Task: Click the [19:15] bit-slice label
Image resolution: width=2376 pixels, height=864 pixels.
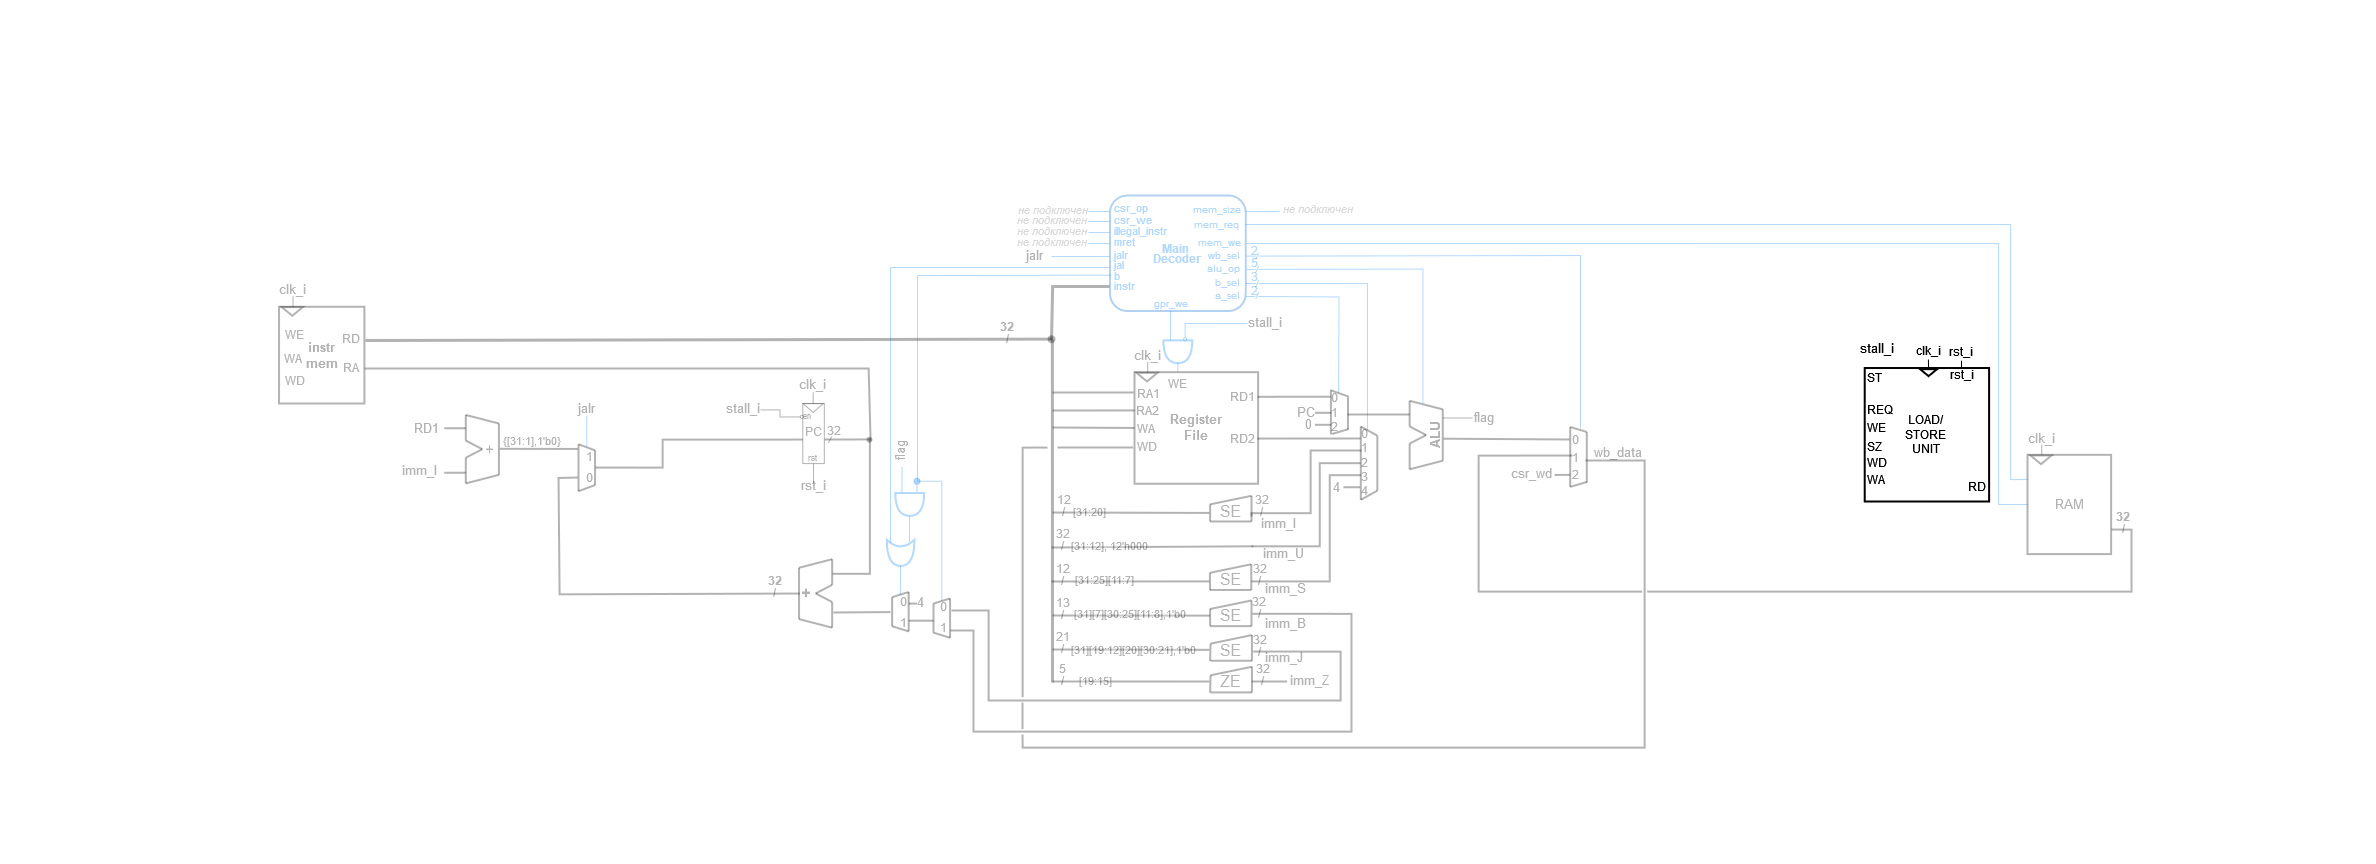Action: pos(1095,682)
